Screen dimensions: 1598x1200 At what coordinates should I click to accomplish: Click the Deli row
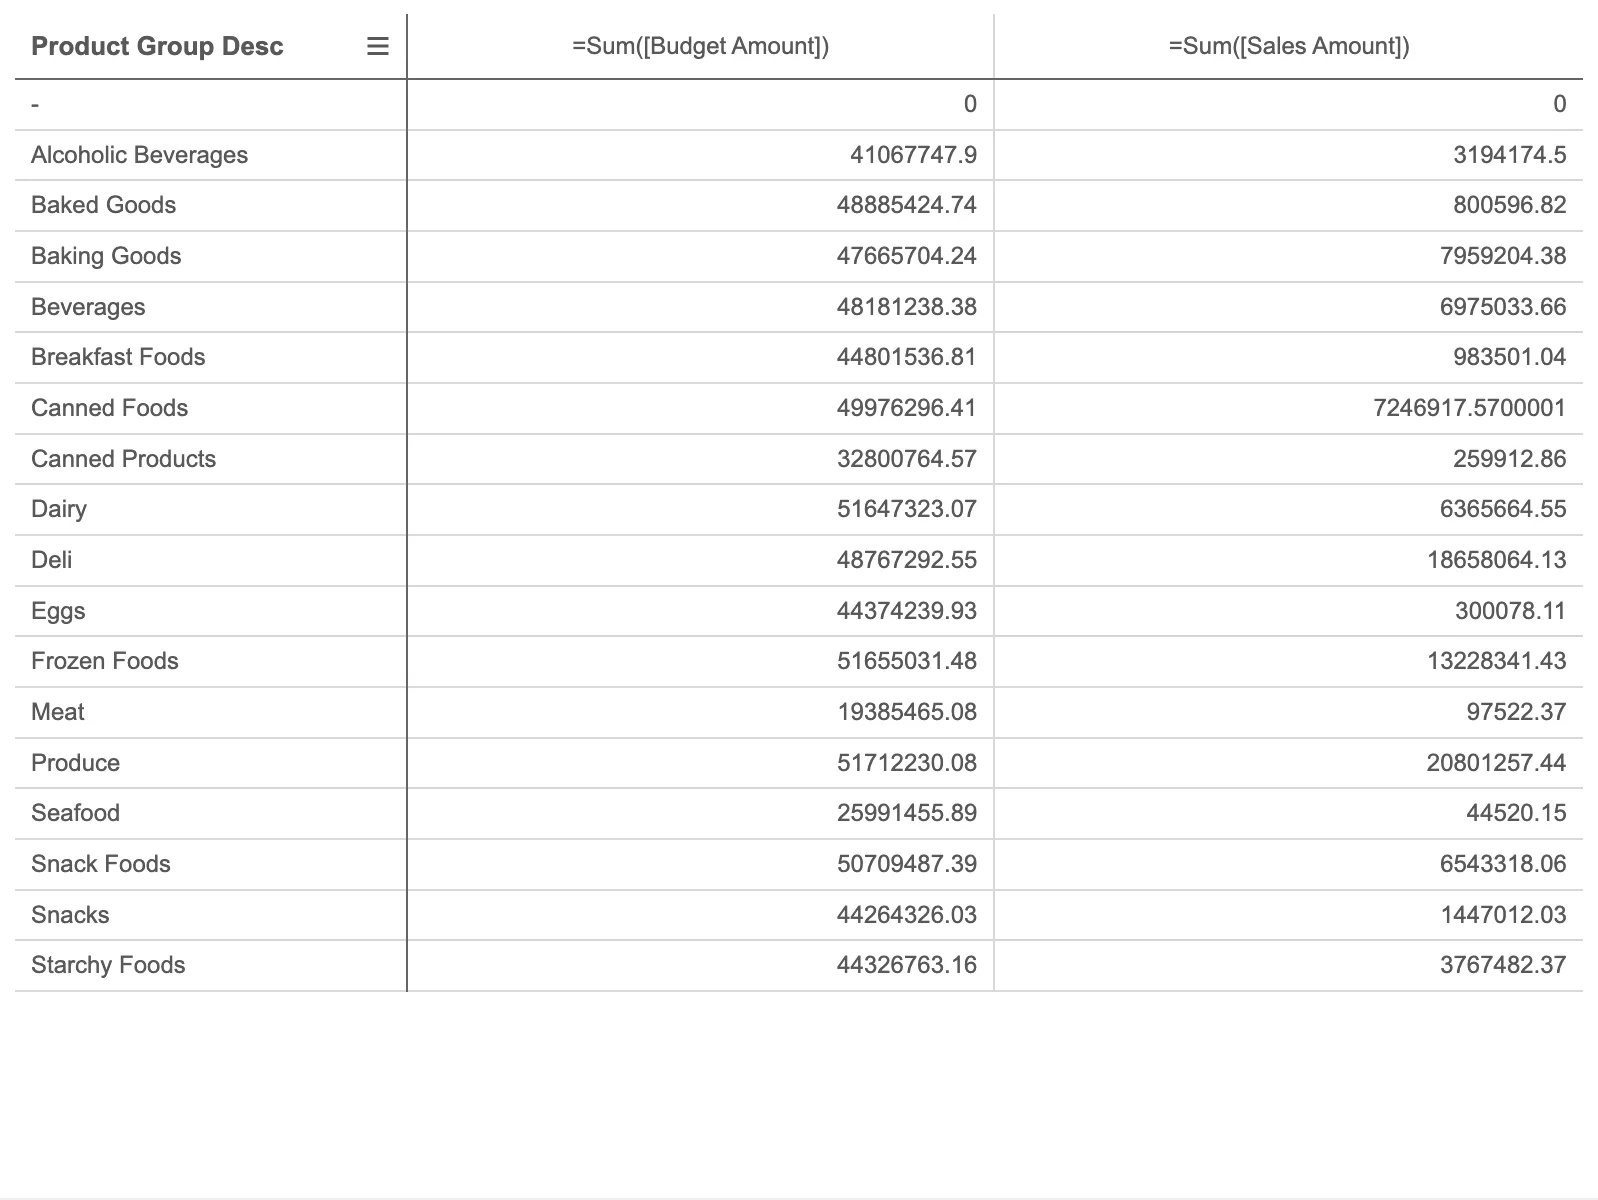pos(52,560)
